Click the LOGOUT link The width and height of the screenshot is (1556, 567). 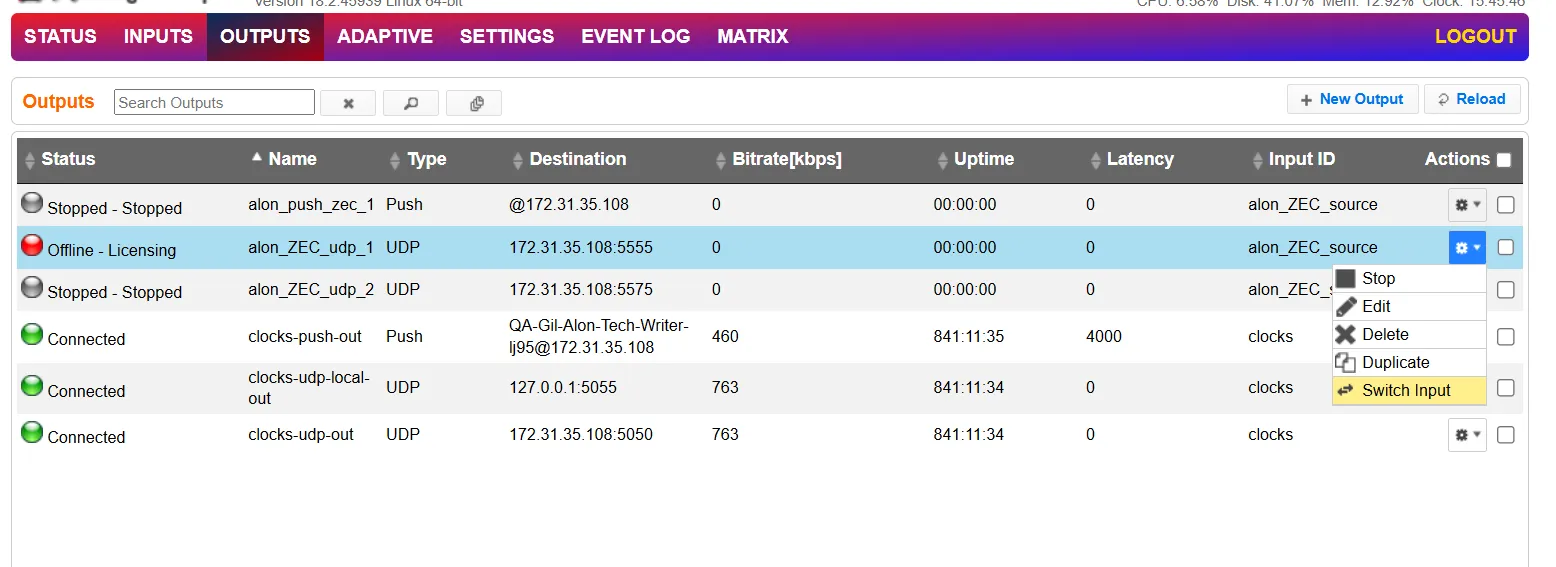(1476, 37)
